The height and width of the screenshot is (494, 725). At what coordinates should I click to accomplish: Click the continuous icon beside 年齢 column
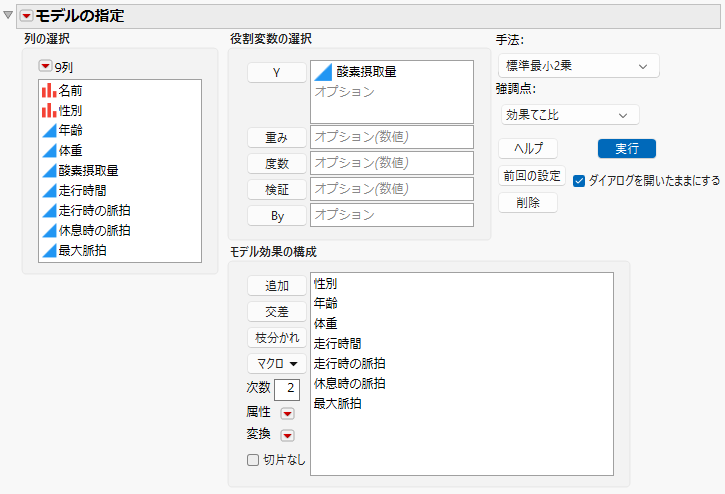(49, 131)
